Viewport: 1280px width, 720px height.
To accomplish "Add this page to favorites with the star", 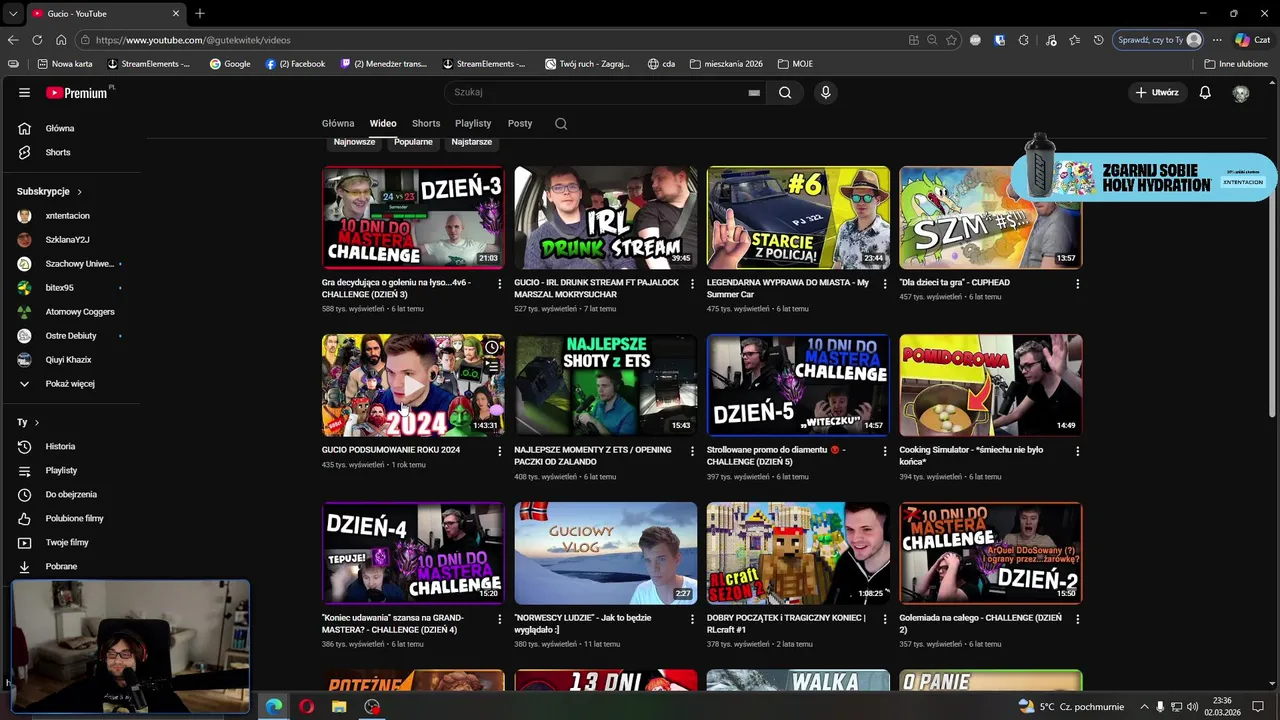I will click(x=951, y=40).
